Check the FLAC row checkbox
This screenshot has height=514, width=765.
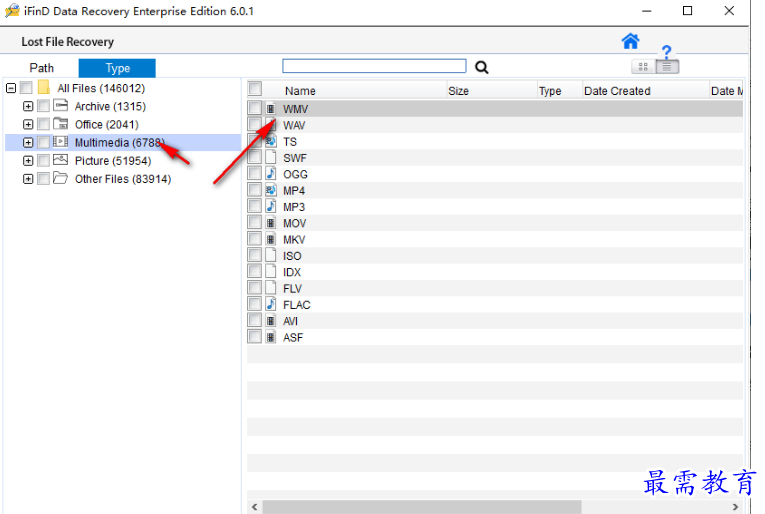tap(254, 304)
